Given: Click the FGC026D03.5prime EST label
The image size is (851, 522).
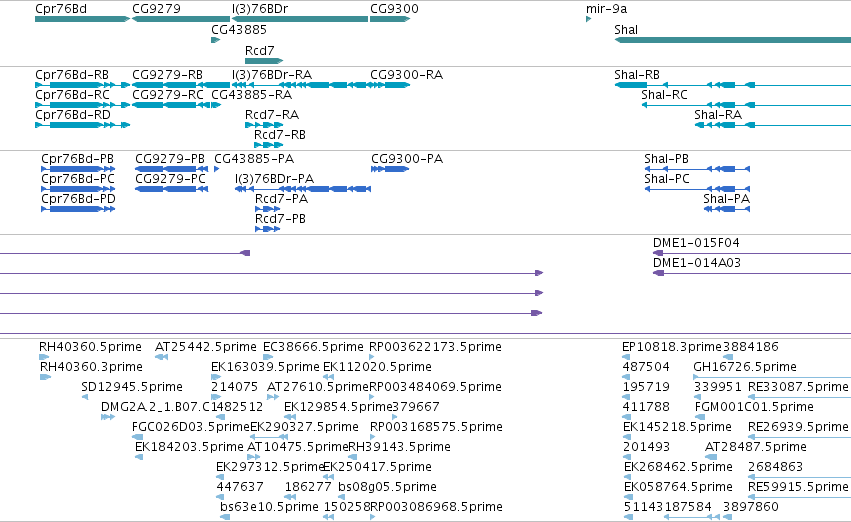Looking at the screenshot, I should pos(190,426).
